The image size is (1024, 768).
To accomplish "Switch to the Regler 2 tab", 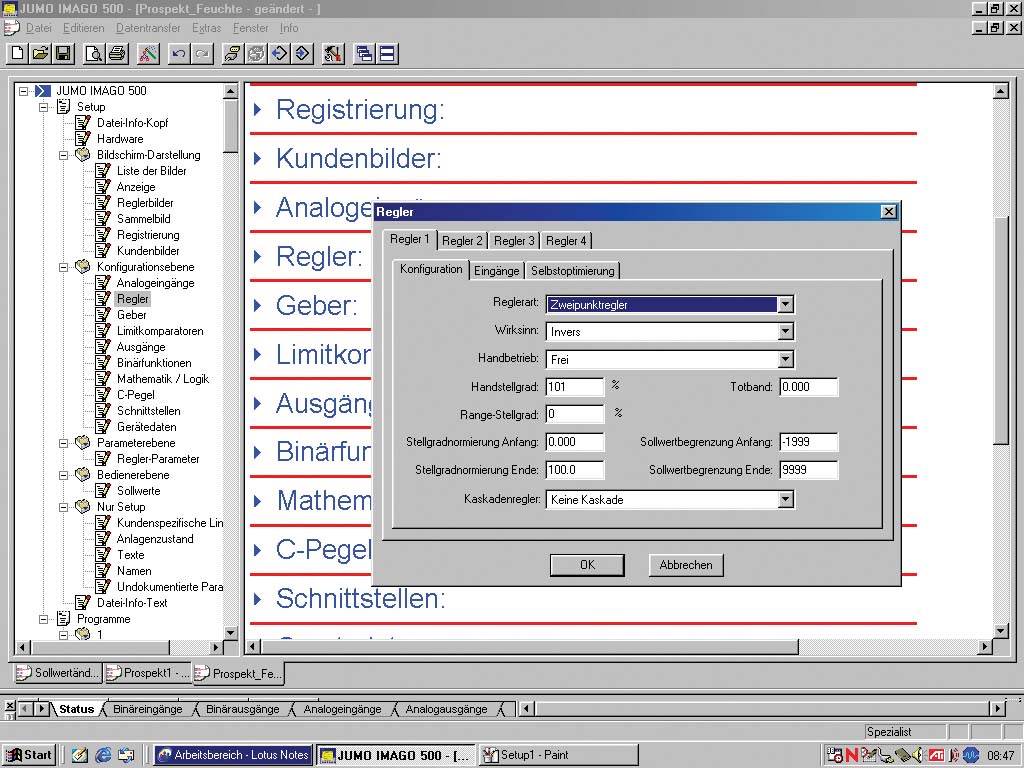I will 462,240.
